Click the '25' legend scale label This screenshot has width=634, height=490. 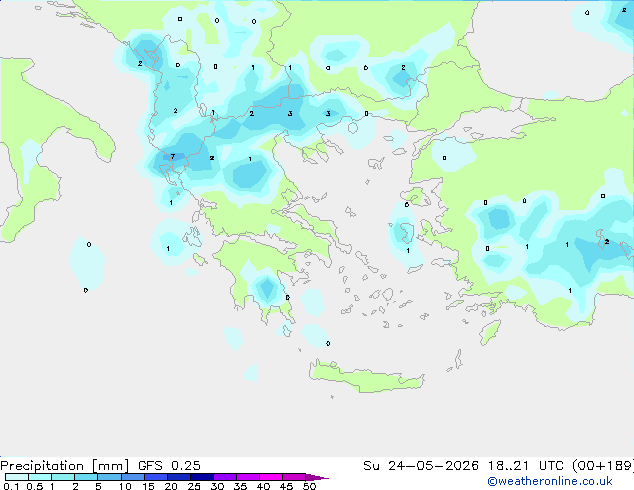coord(194,486)
